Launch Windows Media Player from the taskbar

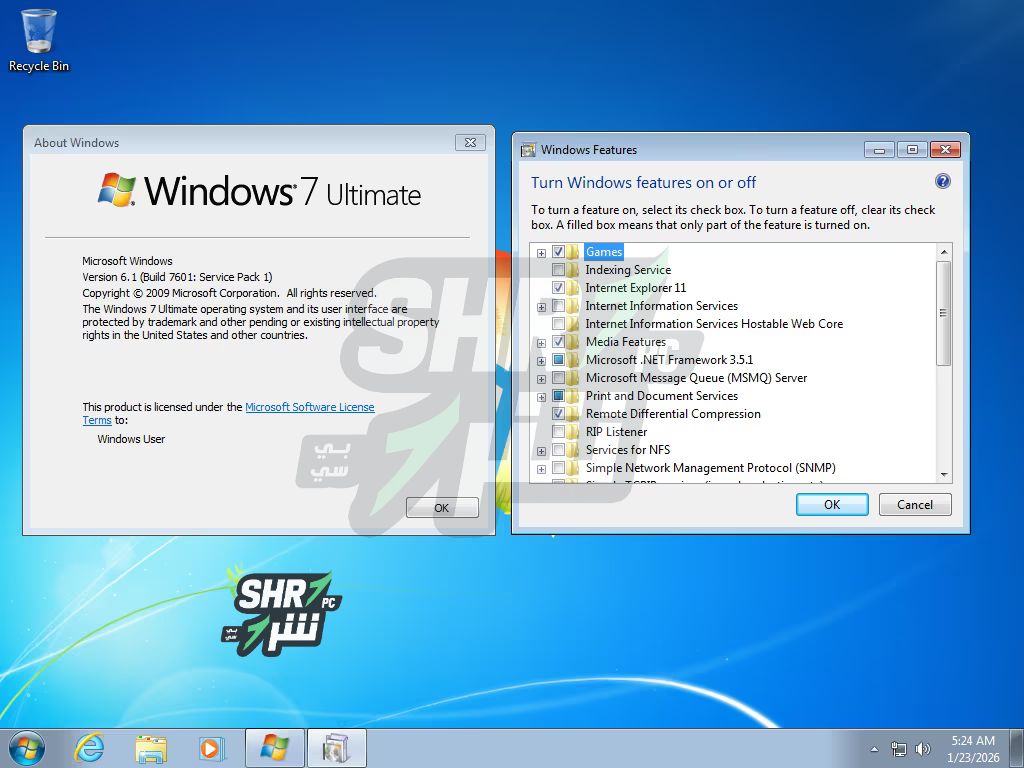(x=212, y=748)
